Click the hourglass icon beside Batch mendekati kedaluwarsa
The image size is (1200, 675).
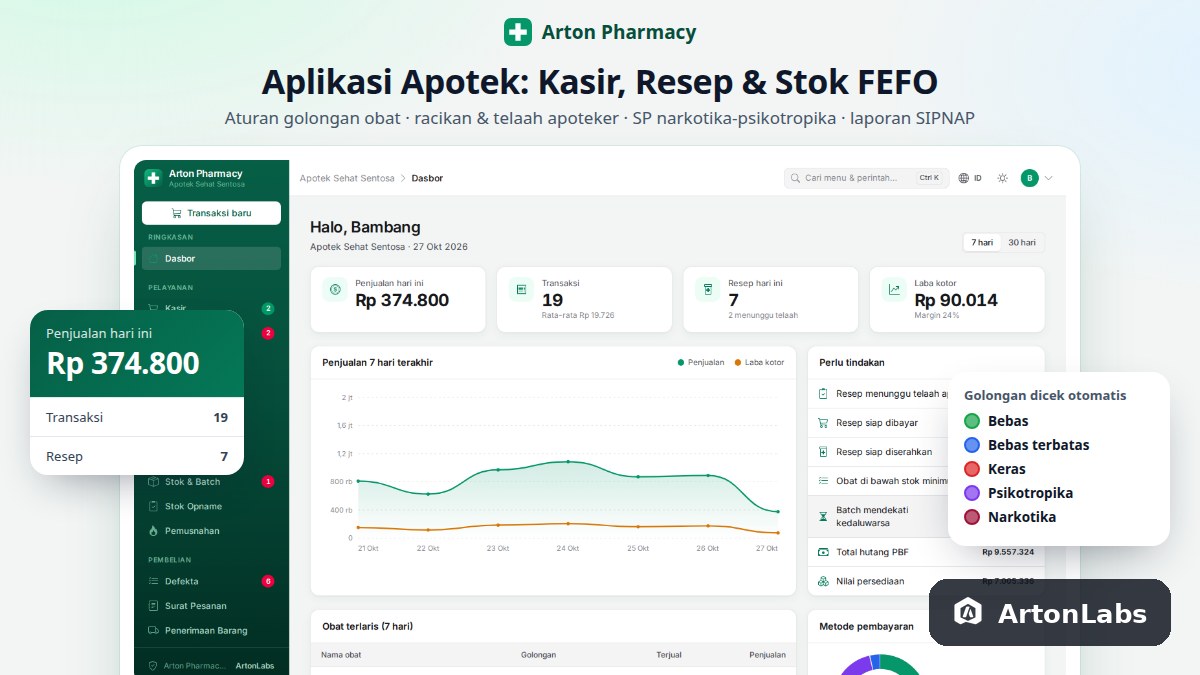point(823,516)
